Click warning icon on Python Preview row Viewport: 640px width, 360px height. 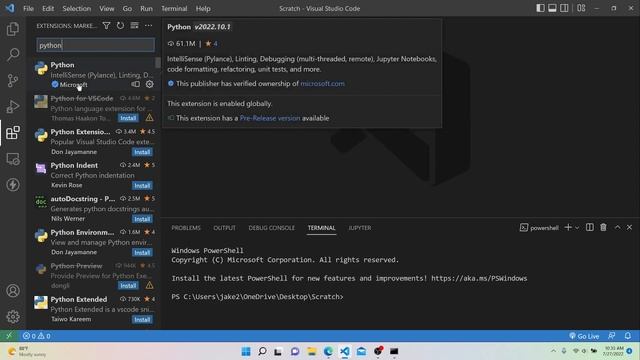(x=150, y=285)
